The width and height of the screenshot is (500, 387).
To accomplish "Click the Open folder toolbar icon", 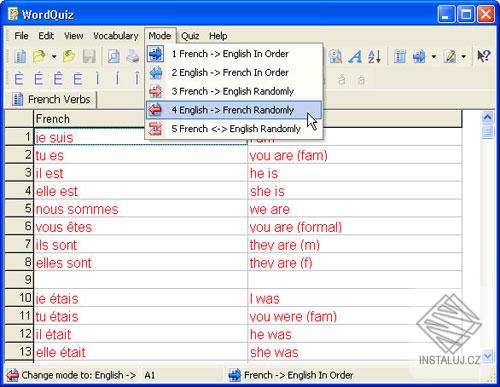I will 39,56.
